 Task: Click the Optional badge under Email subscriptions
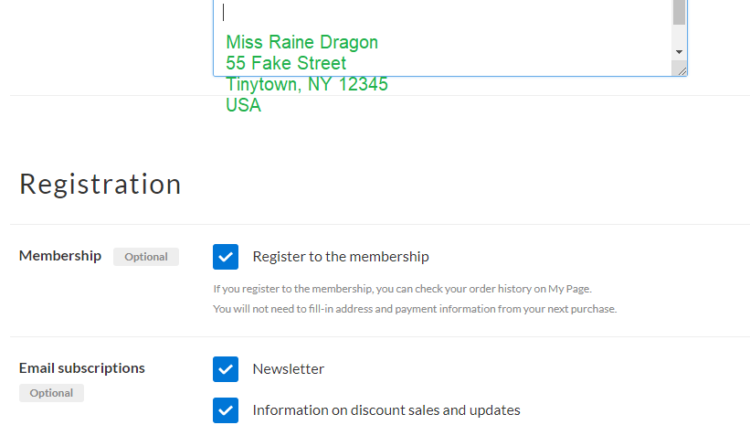51,393
